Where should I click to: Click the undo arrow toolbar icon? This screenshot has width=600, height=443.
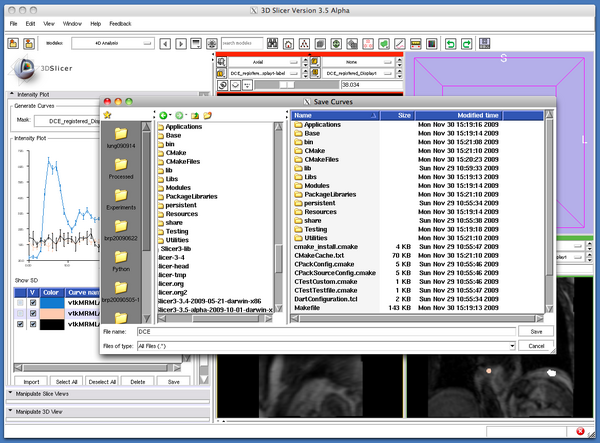point(450,44)
